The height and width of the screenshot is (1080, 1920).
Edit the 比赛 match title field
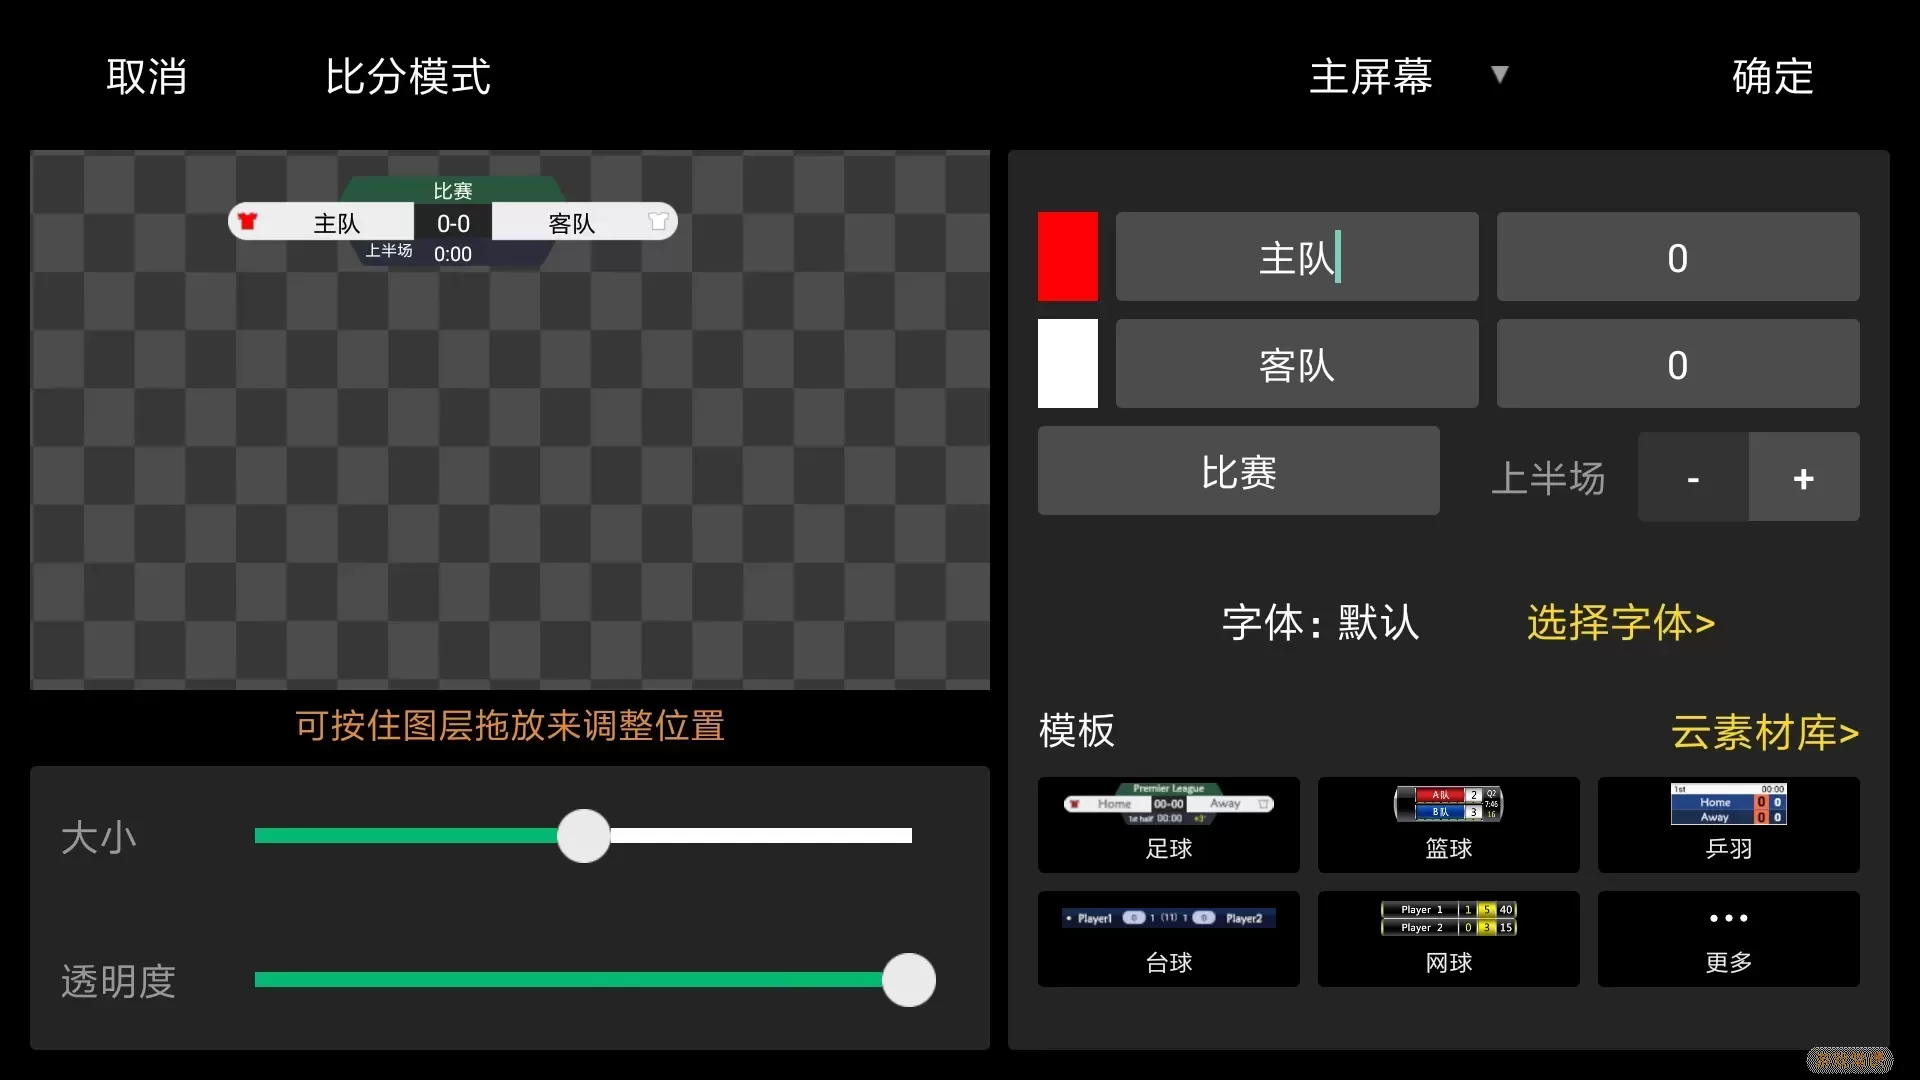click(x=1239, y=471)
